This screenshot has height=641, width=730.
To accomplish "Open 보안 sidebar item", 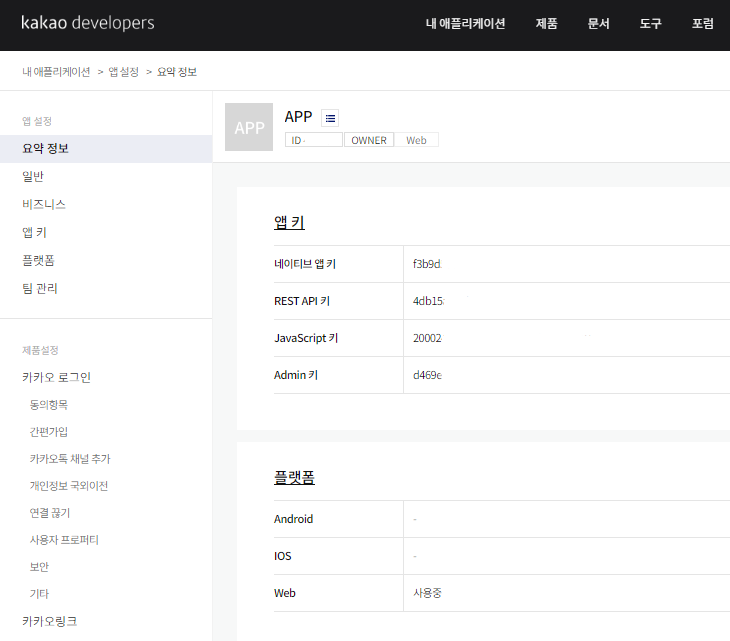I will tap(39, 567).
